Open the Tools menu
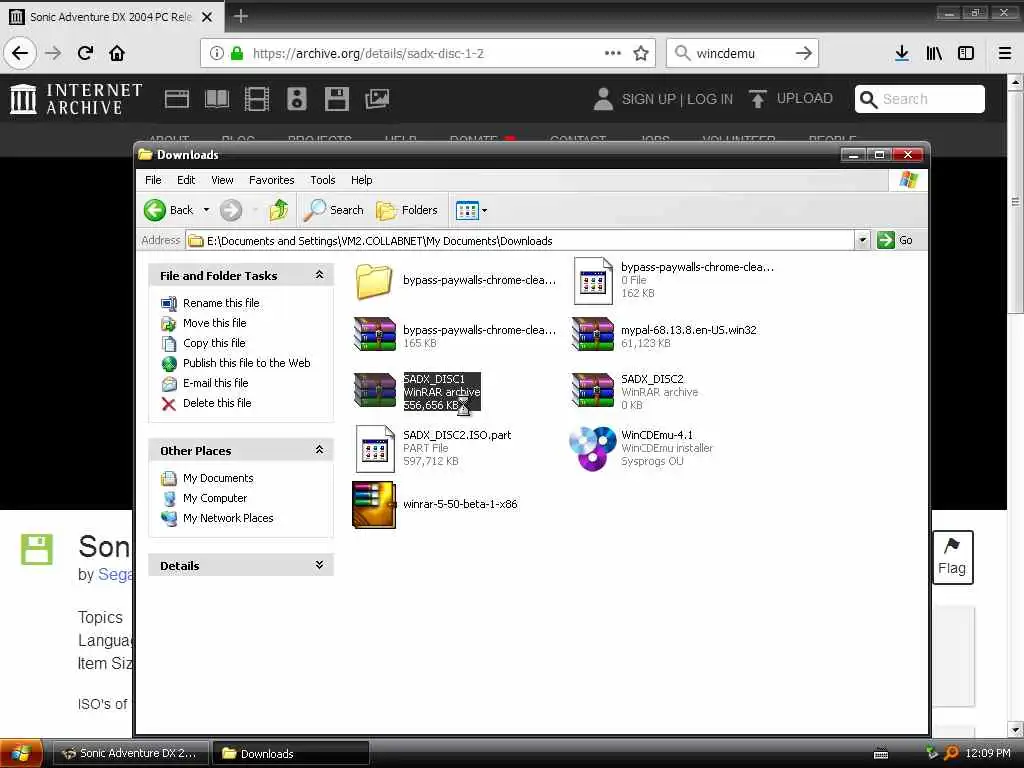Image resolution: width=1024 pixels, height=768 pixels. 323,180
